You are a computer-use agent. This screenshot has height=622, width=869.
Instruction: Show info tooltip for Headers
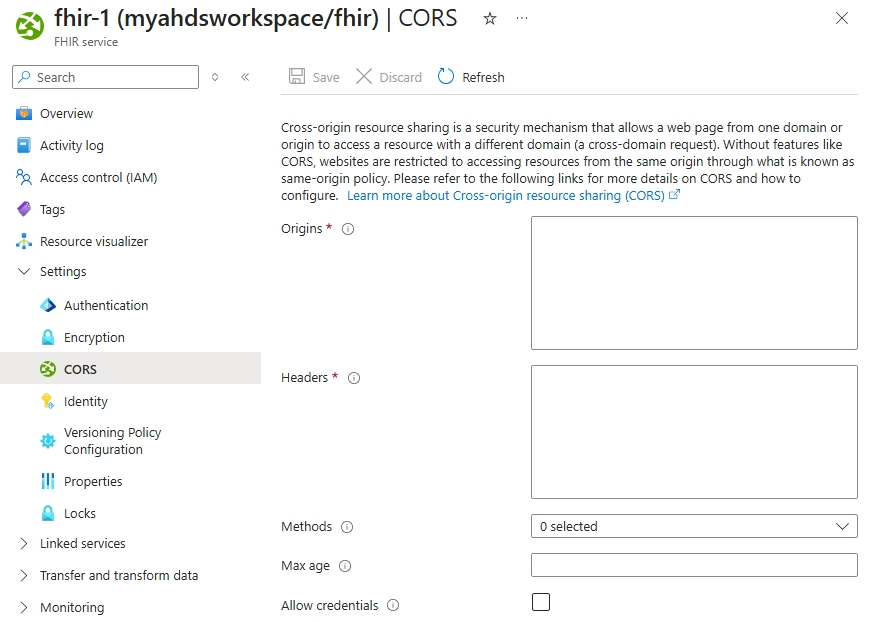coord(354,378)
